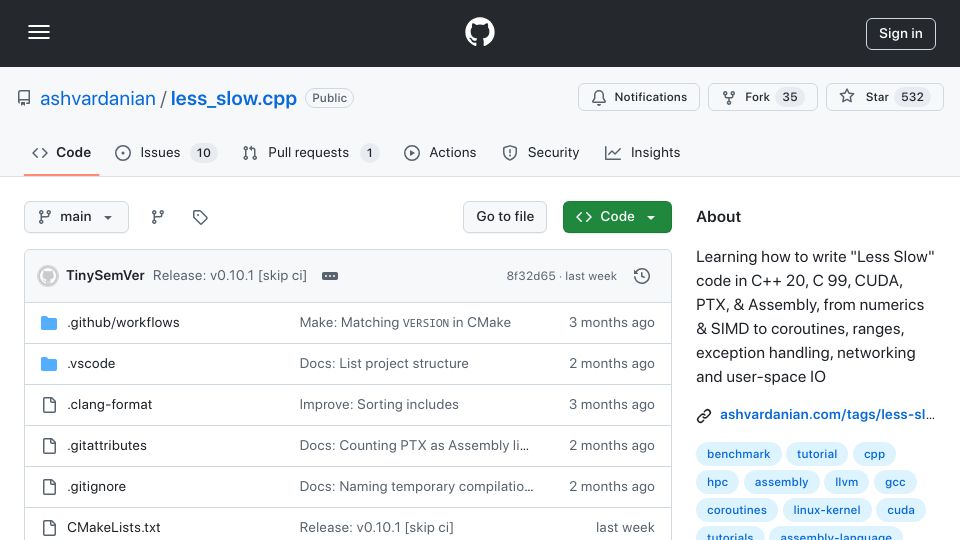
Task: Select the assembly topic tag
Action: pyautogui.click(x=781, y=482)
